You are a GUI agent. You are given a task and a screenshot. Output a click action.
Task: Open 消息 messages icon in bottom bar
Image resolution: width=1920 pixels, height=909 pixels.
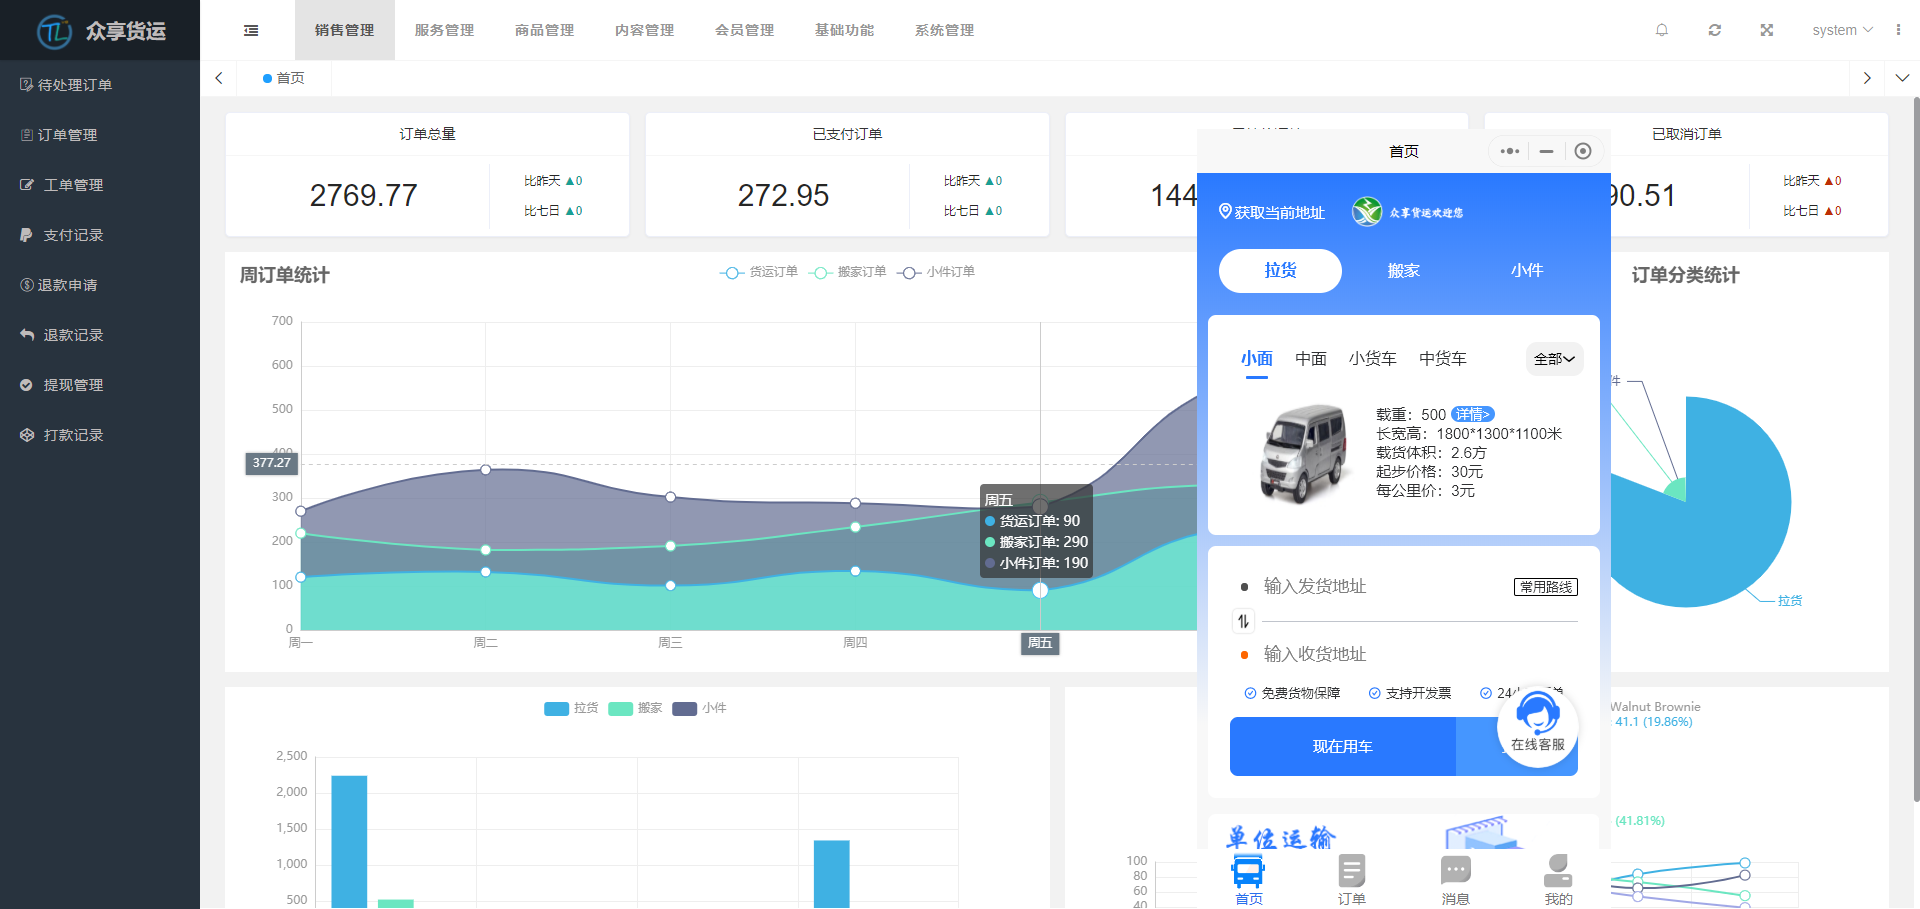click(1455, 878)
